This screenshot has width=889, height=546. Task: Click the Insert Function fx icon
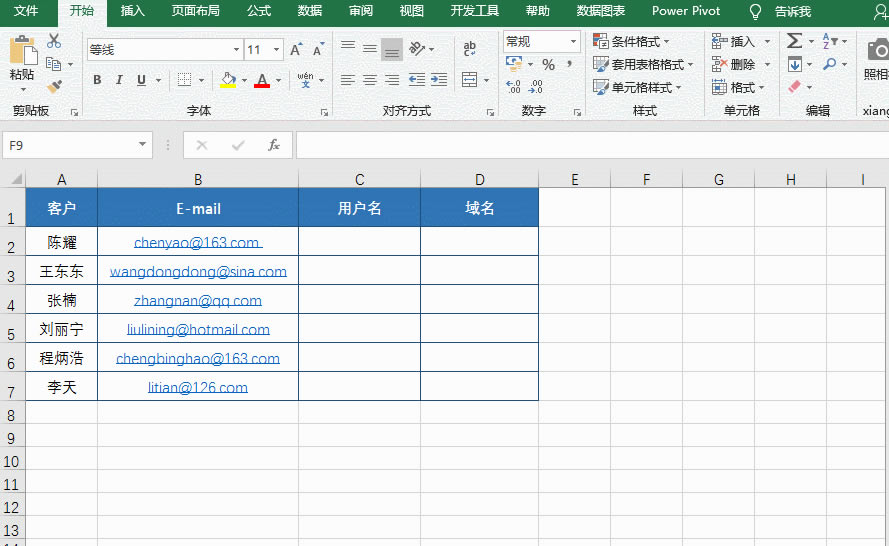[273, 145]
